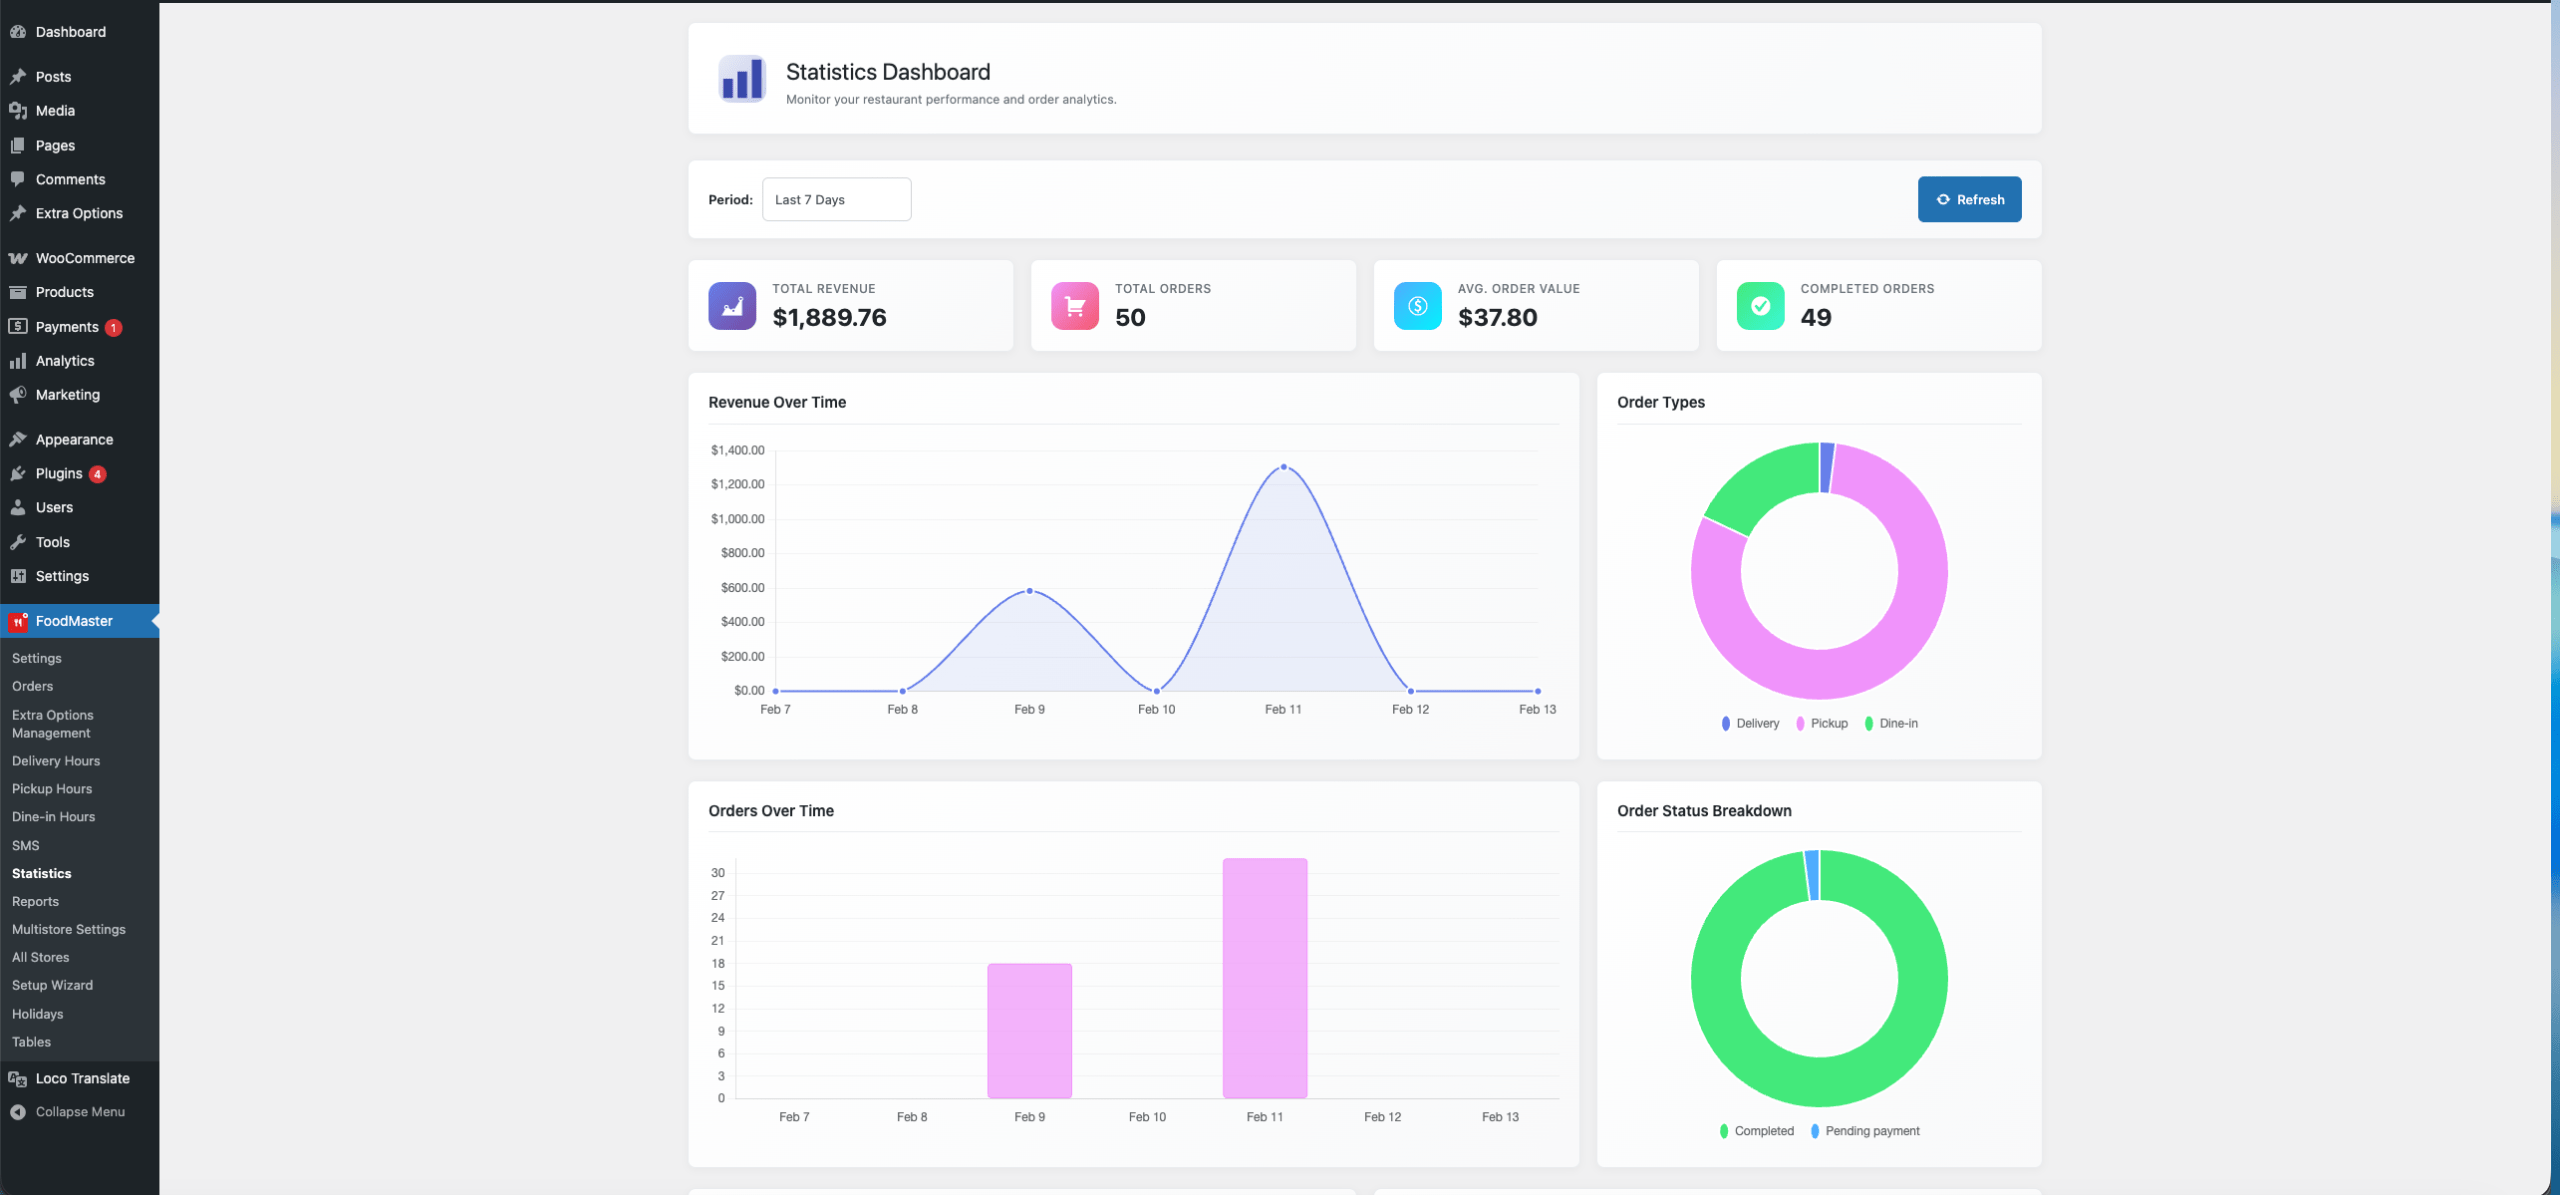Click the Marketing megaphone icon
This screenshot has width=2560, height=1195.
[x=19, y=394]
